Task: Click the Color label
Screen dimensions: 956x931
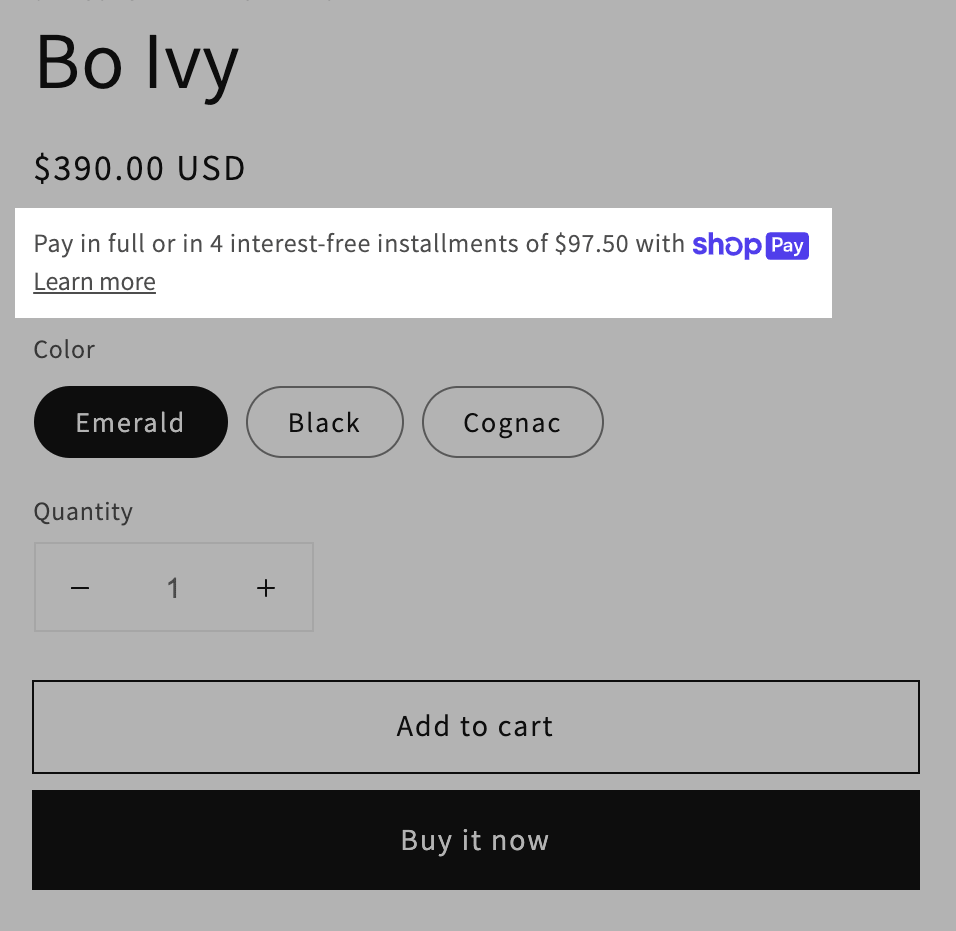Action: coord(65,350)
